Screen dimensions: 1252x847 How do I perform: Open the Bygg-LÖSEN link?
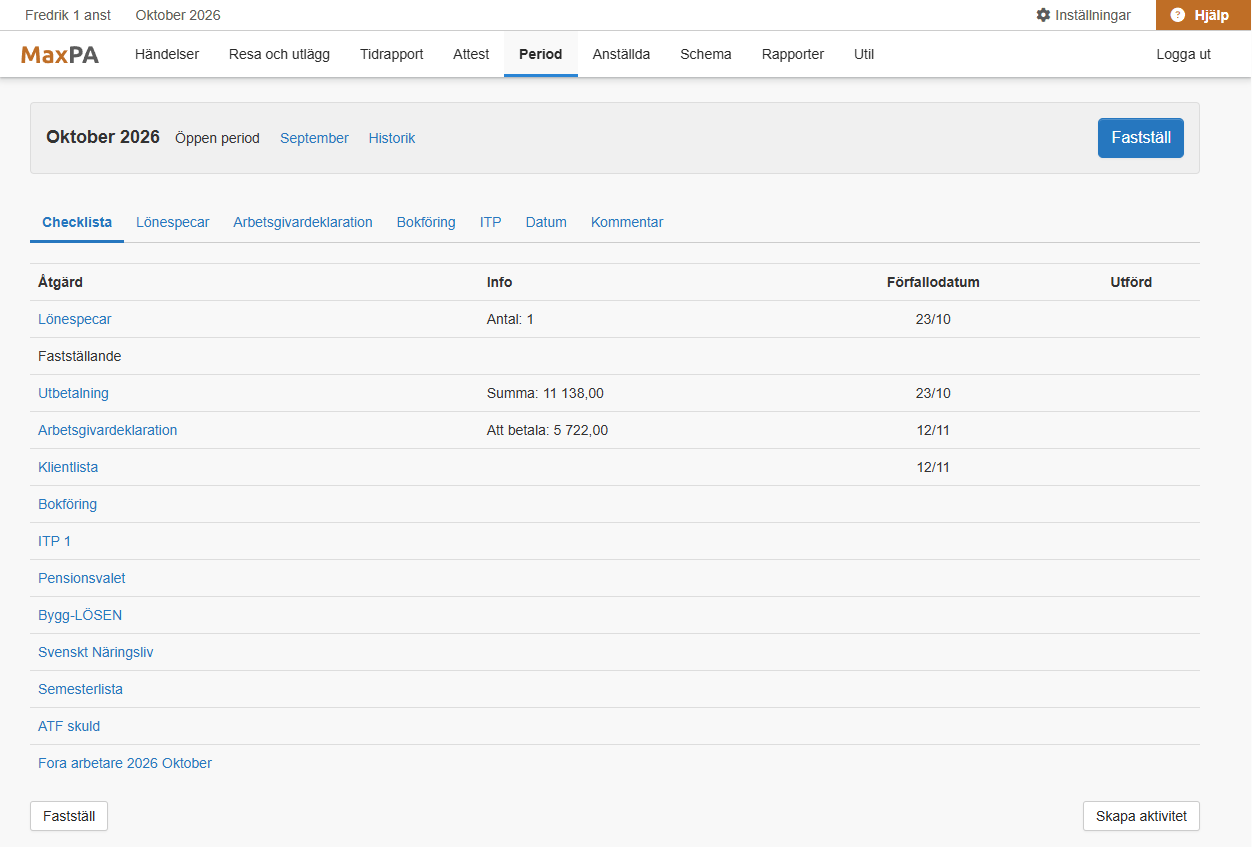point(80,615)
